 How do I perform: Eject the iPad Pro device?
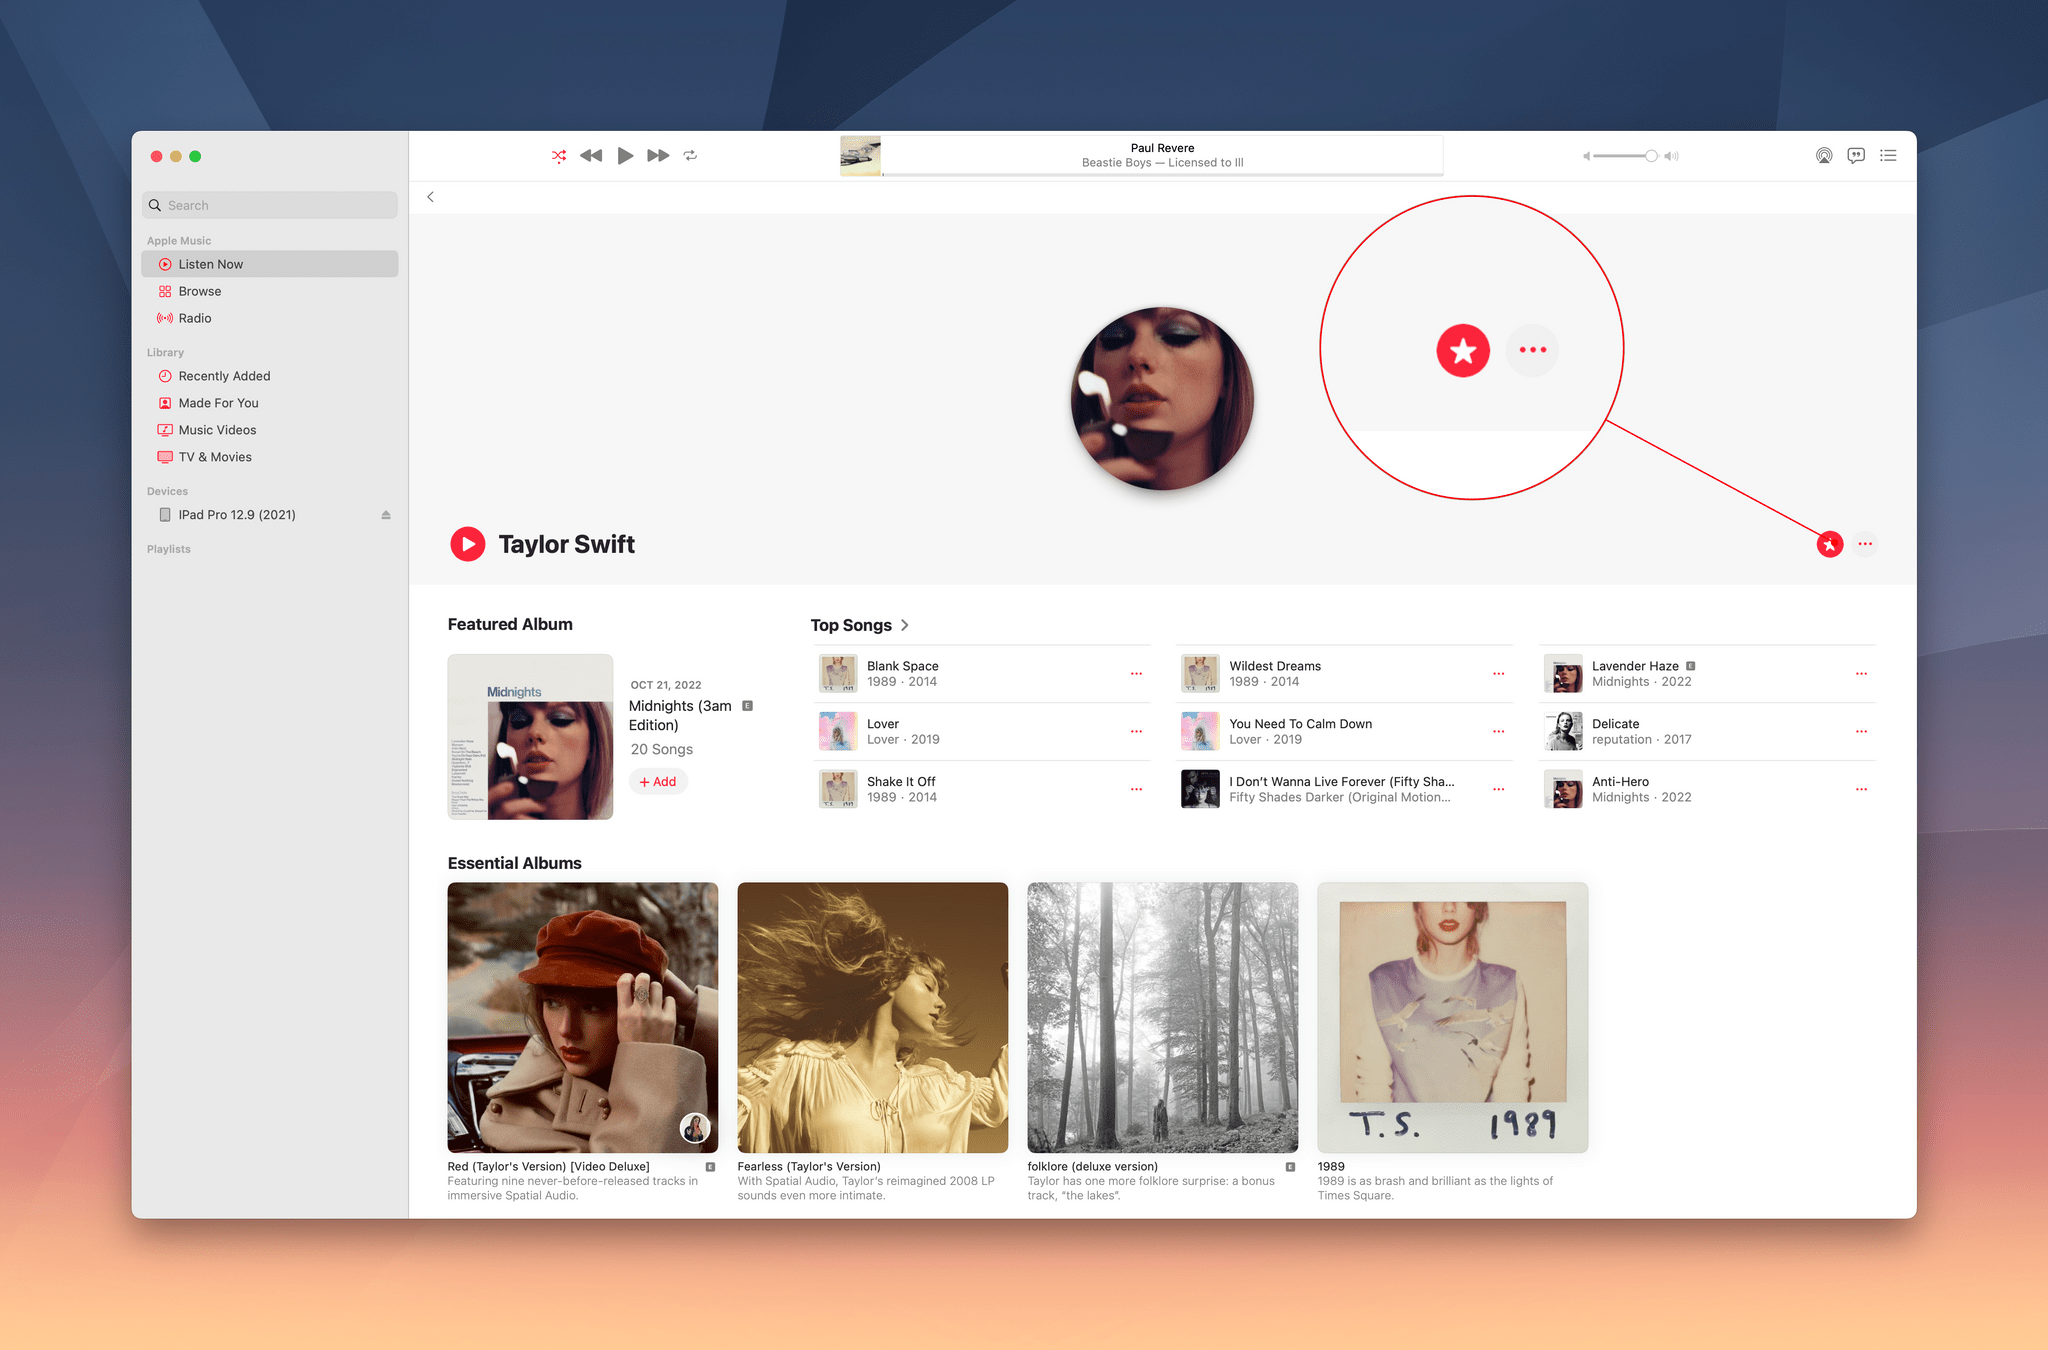(386, 515)
